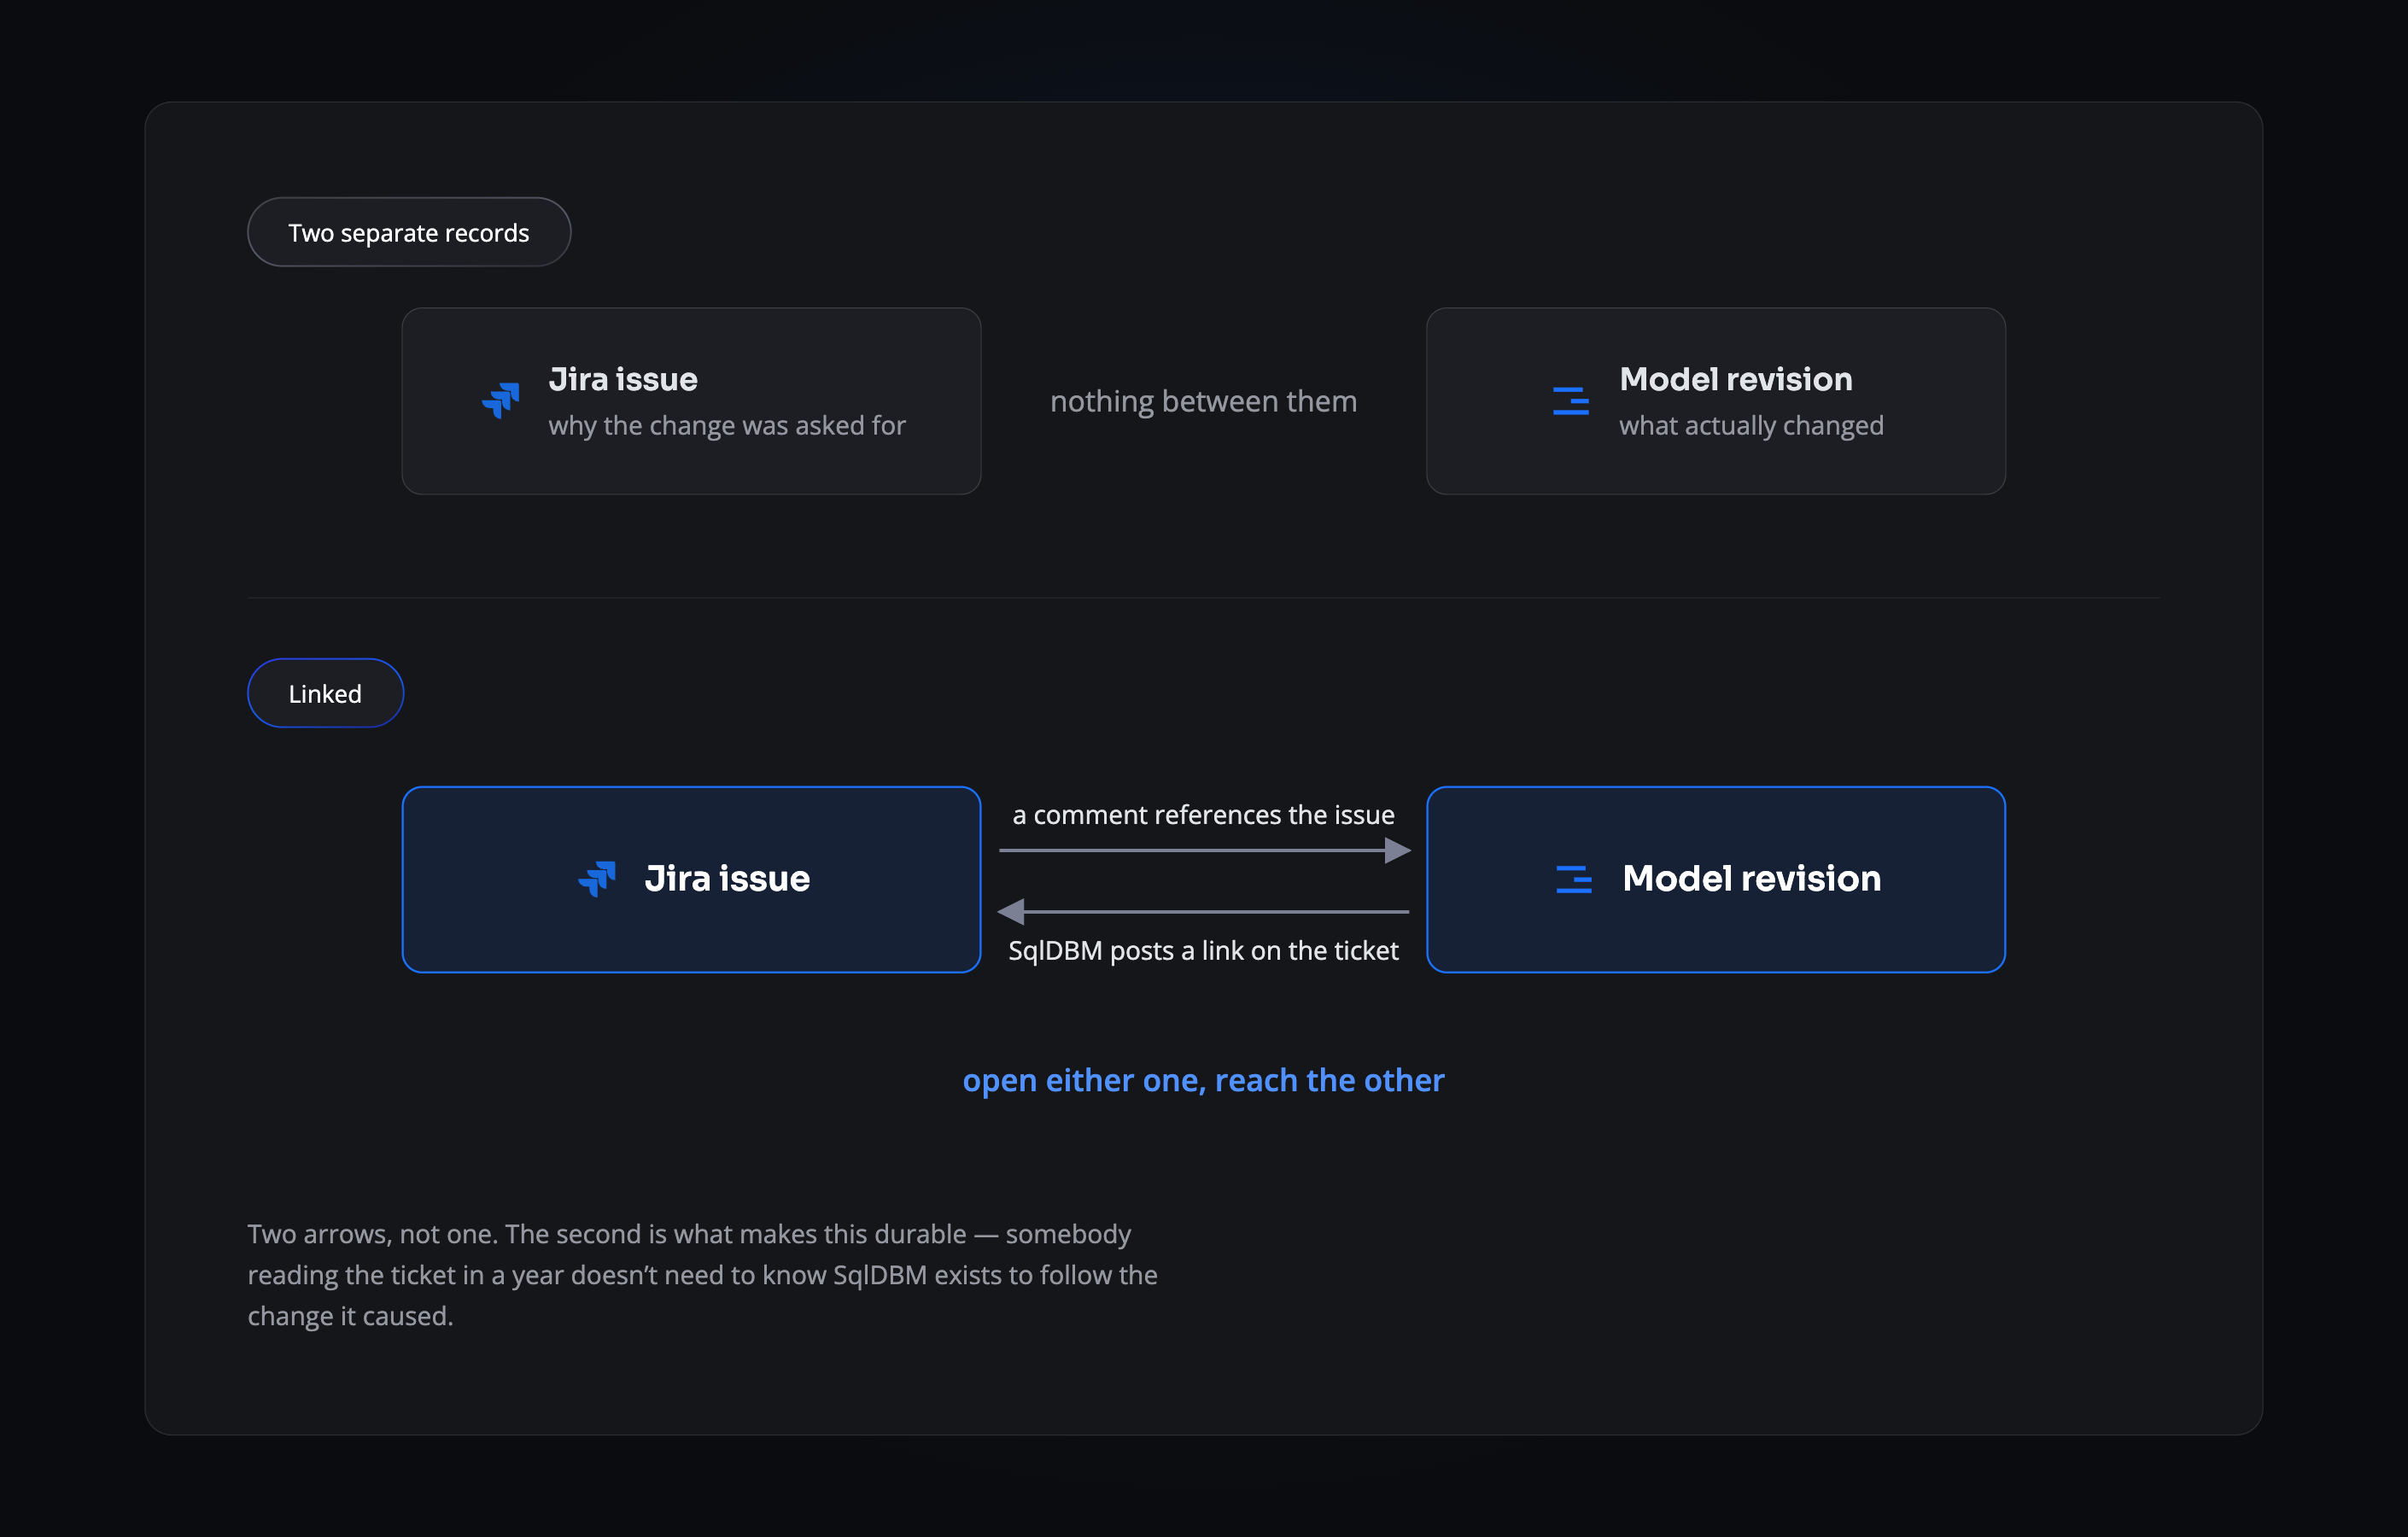Click the SqlDBM icon in the linked Model revision card
Viewport: 2408px width, 1537px height.
(1574, 879)
